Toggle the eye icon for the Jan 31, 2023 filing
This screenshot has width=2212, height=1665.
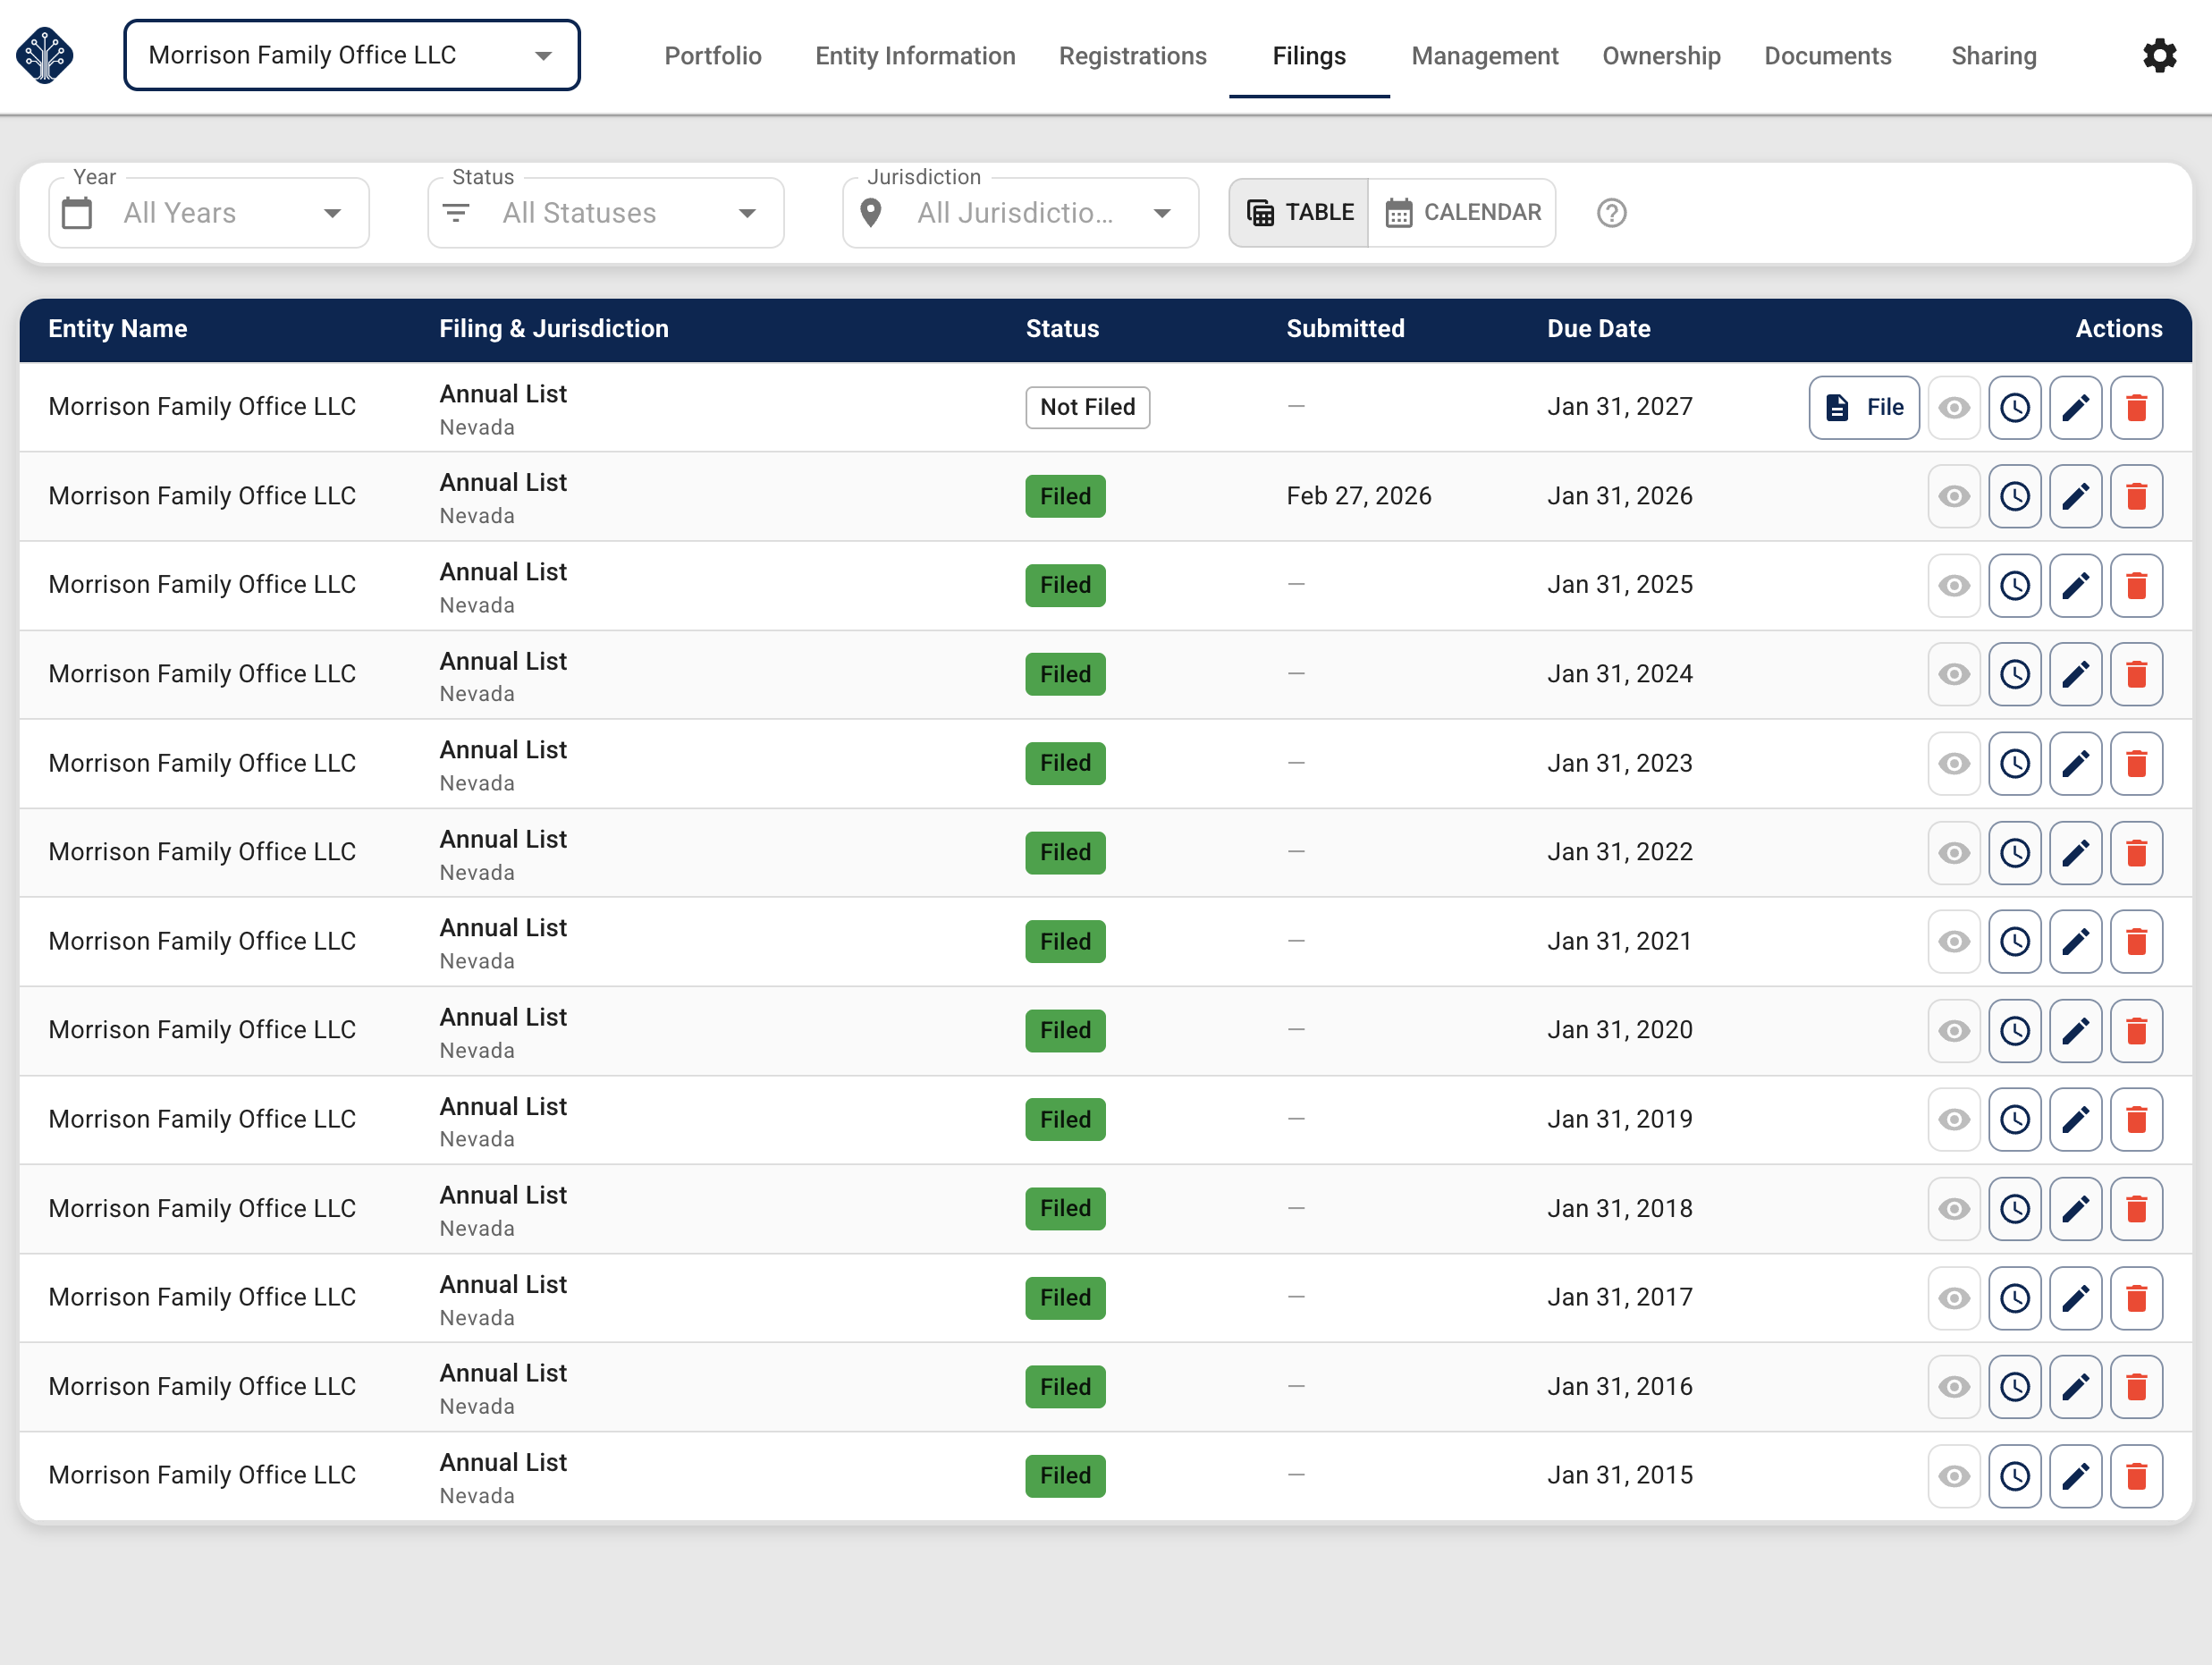(1953, 763)
